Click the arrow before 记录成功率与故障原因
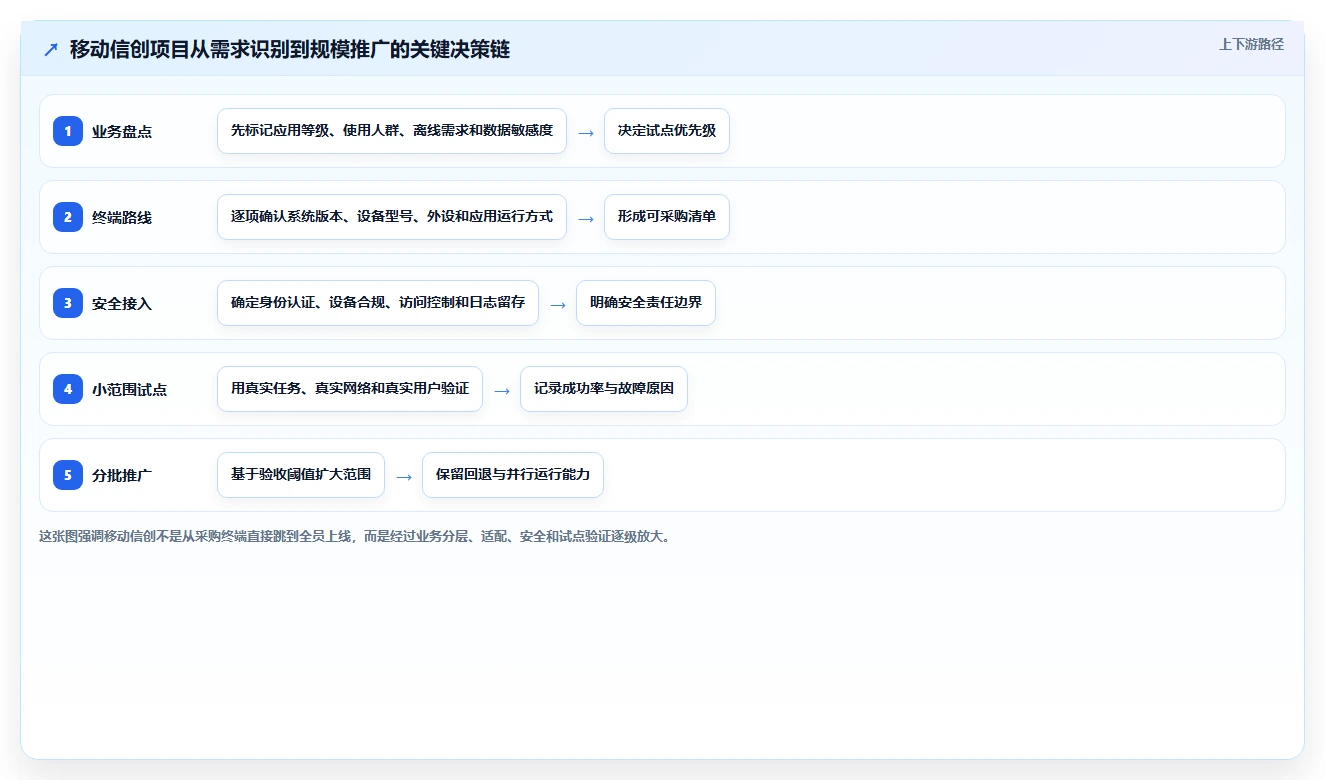The width and height of the screenshot is (1325, 780). point(502,390)
